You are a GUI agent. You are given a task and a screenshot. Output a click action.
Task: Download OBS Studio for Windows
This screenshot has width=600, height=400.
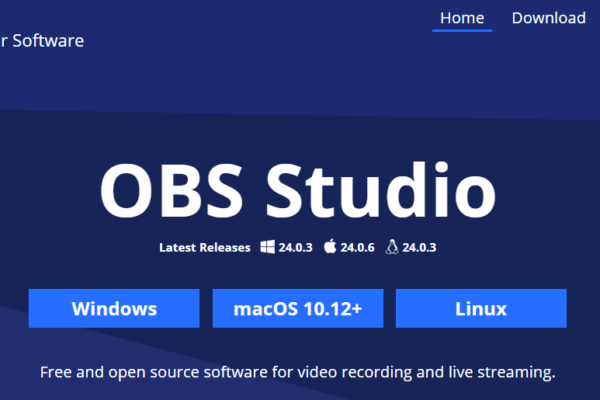pyautogui.click(x=114, y=309)
